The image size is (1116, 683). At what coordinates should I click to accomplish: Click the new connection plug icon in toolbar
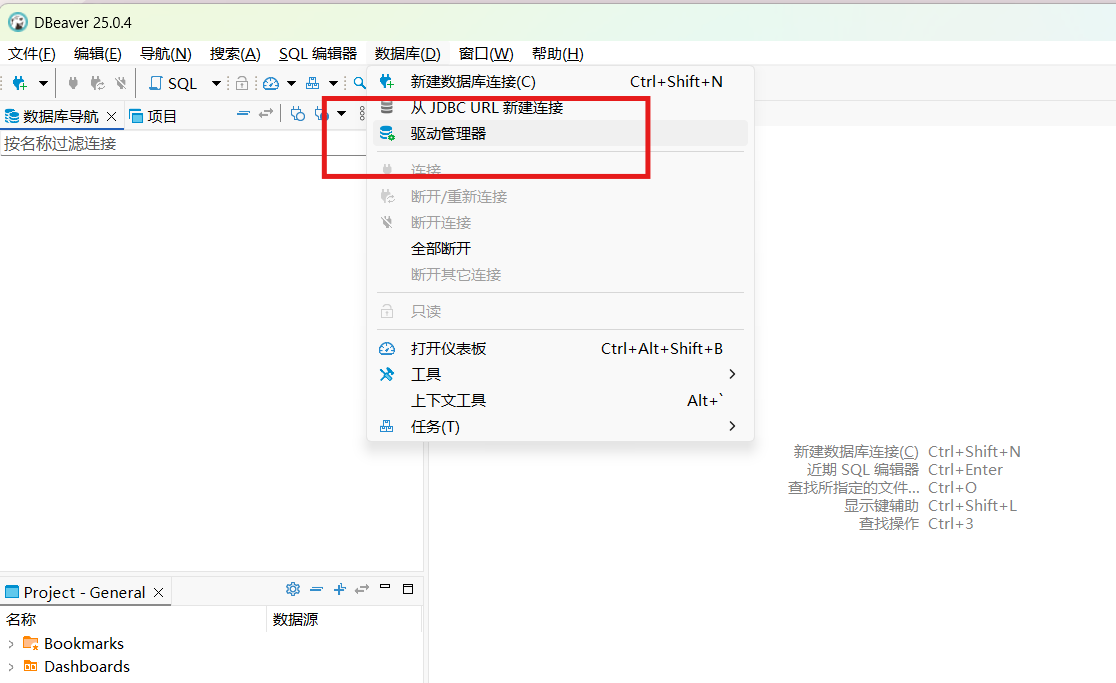click(20, 83)
